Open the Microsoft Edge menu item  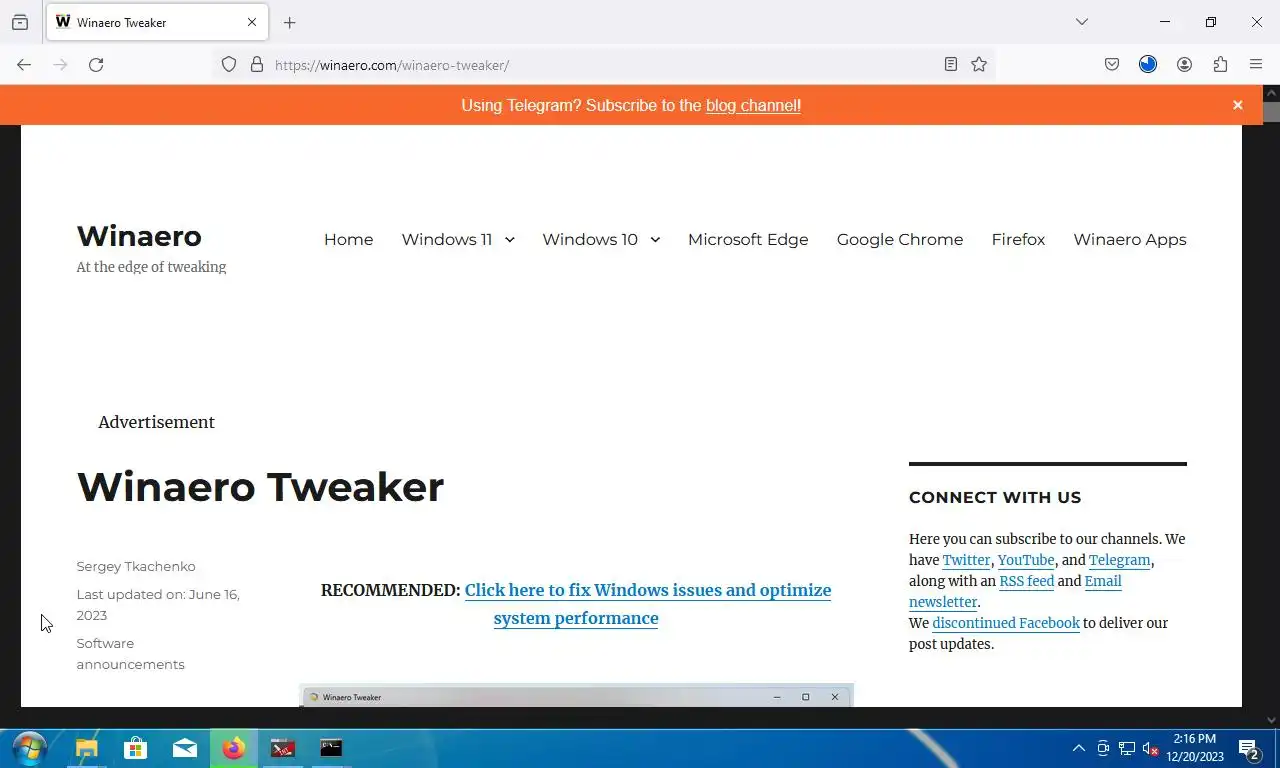coord(748,239)
